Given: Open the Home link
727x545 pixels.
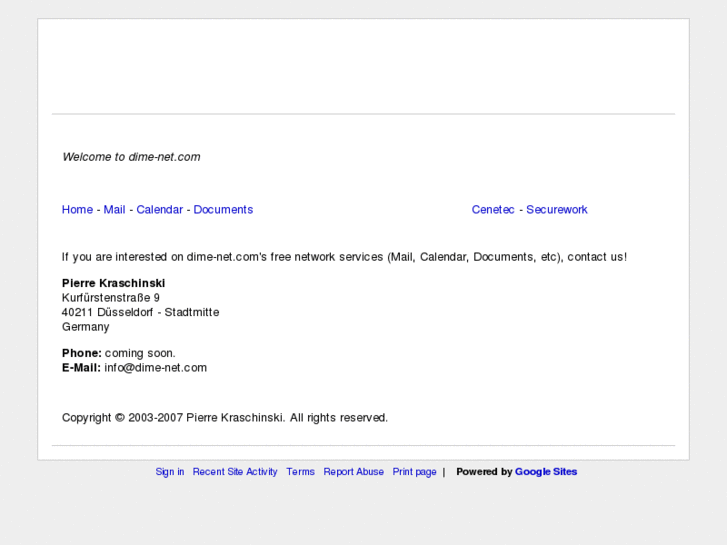Looking at the screenshot, I should [x=77, y=210].
